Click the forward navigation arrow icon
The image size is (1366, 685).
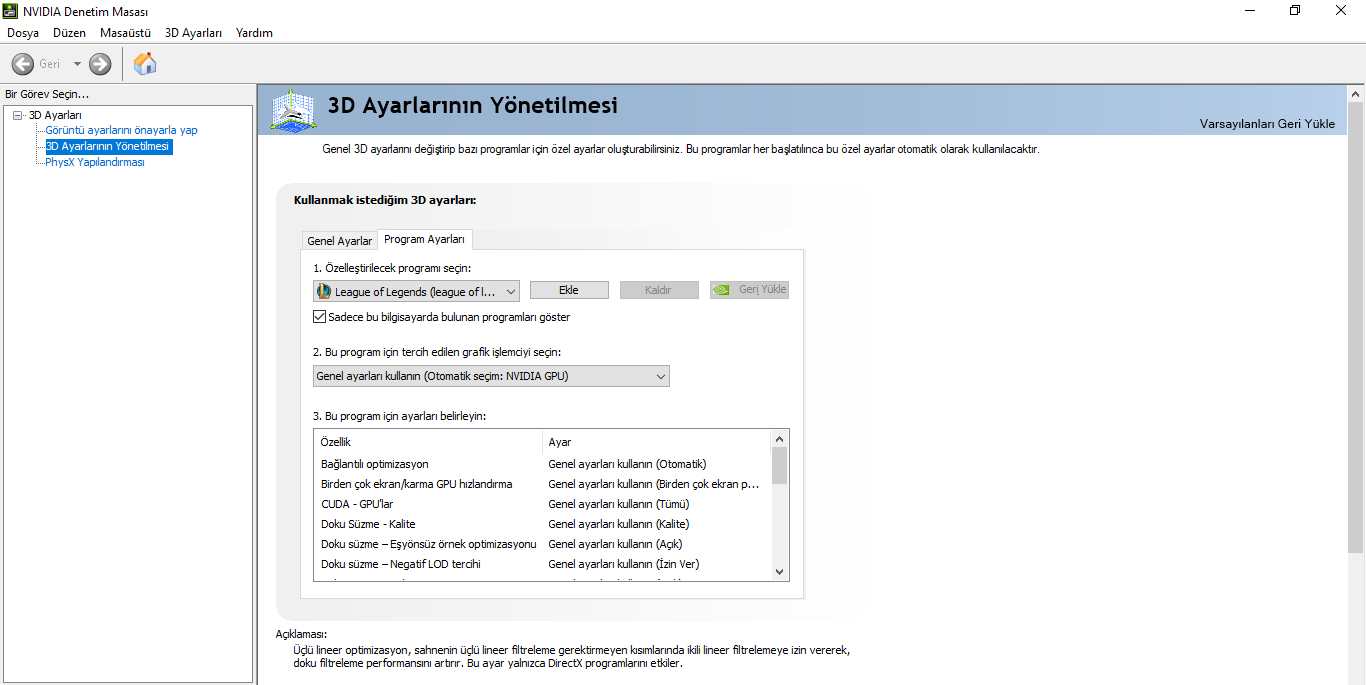(x=100, y=64)
